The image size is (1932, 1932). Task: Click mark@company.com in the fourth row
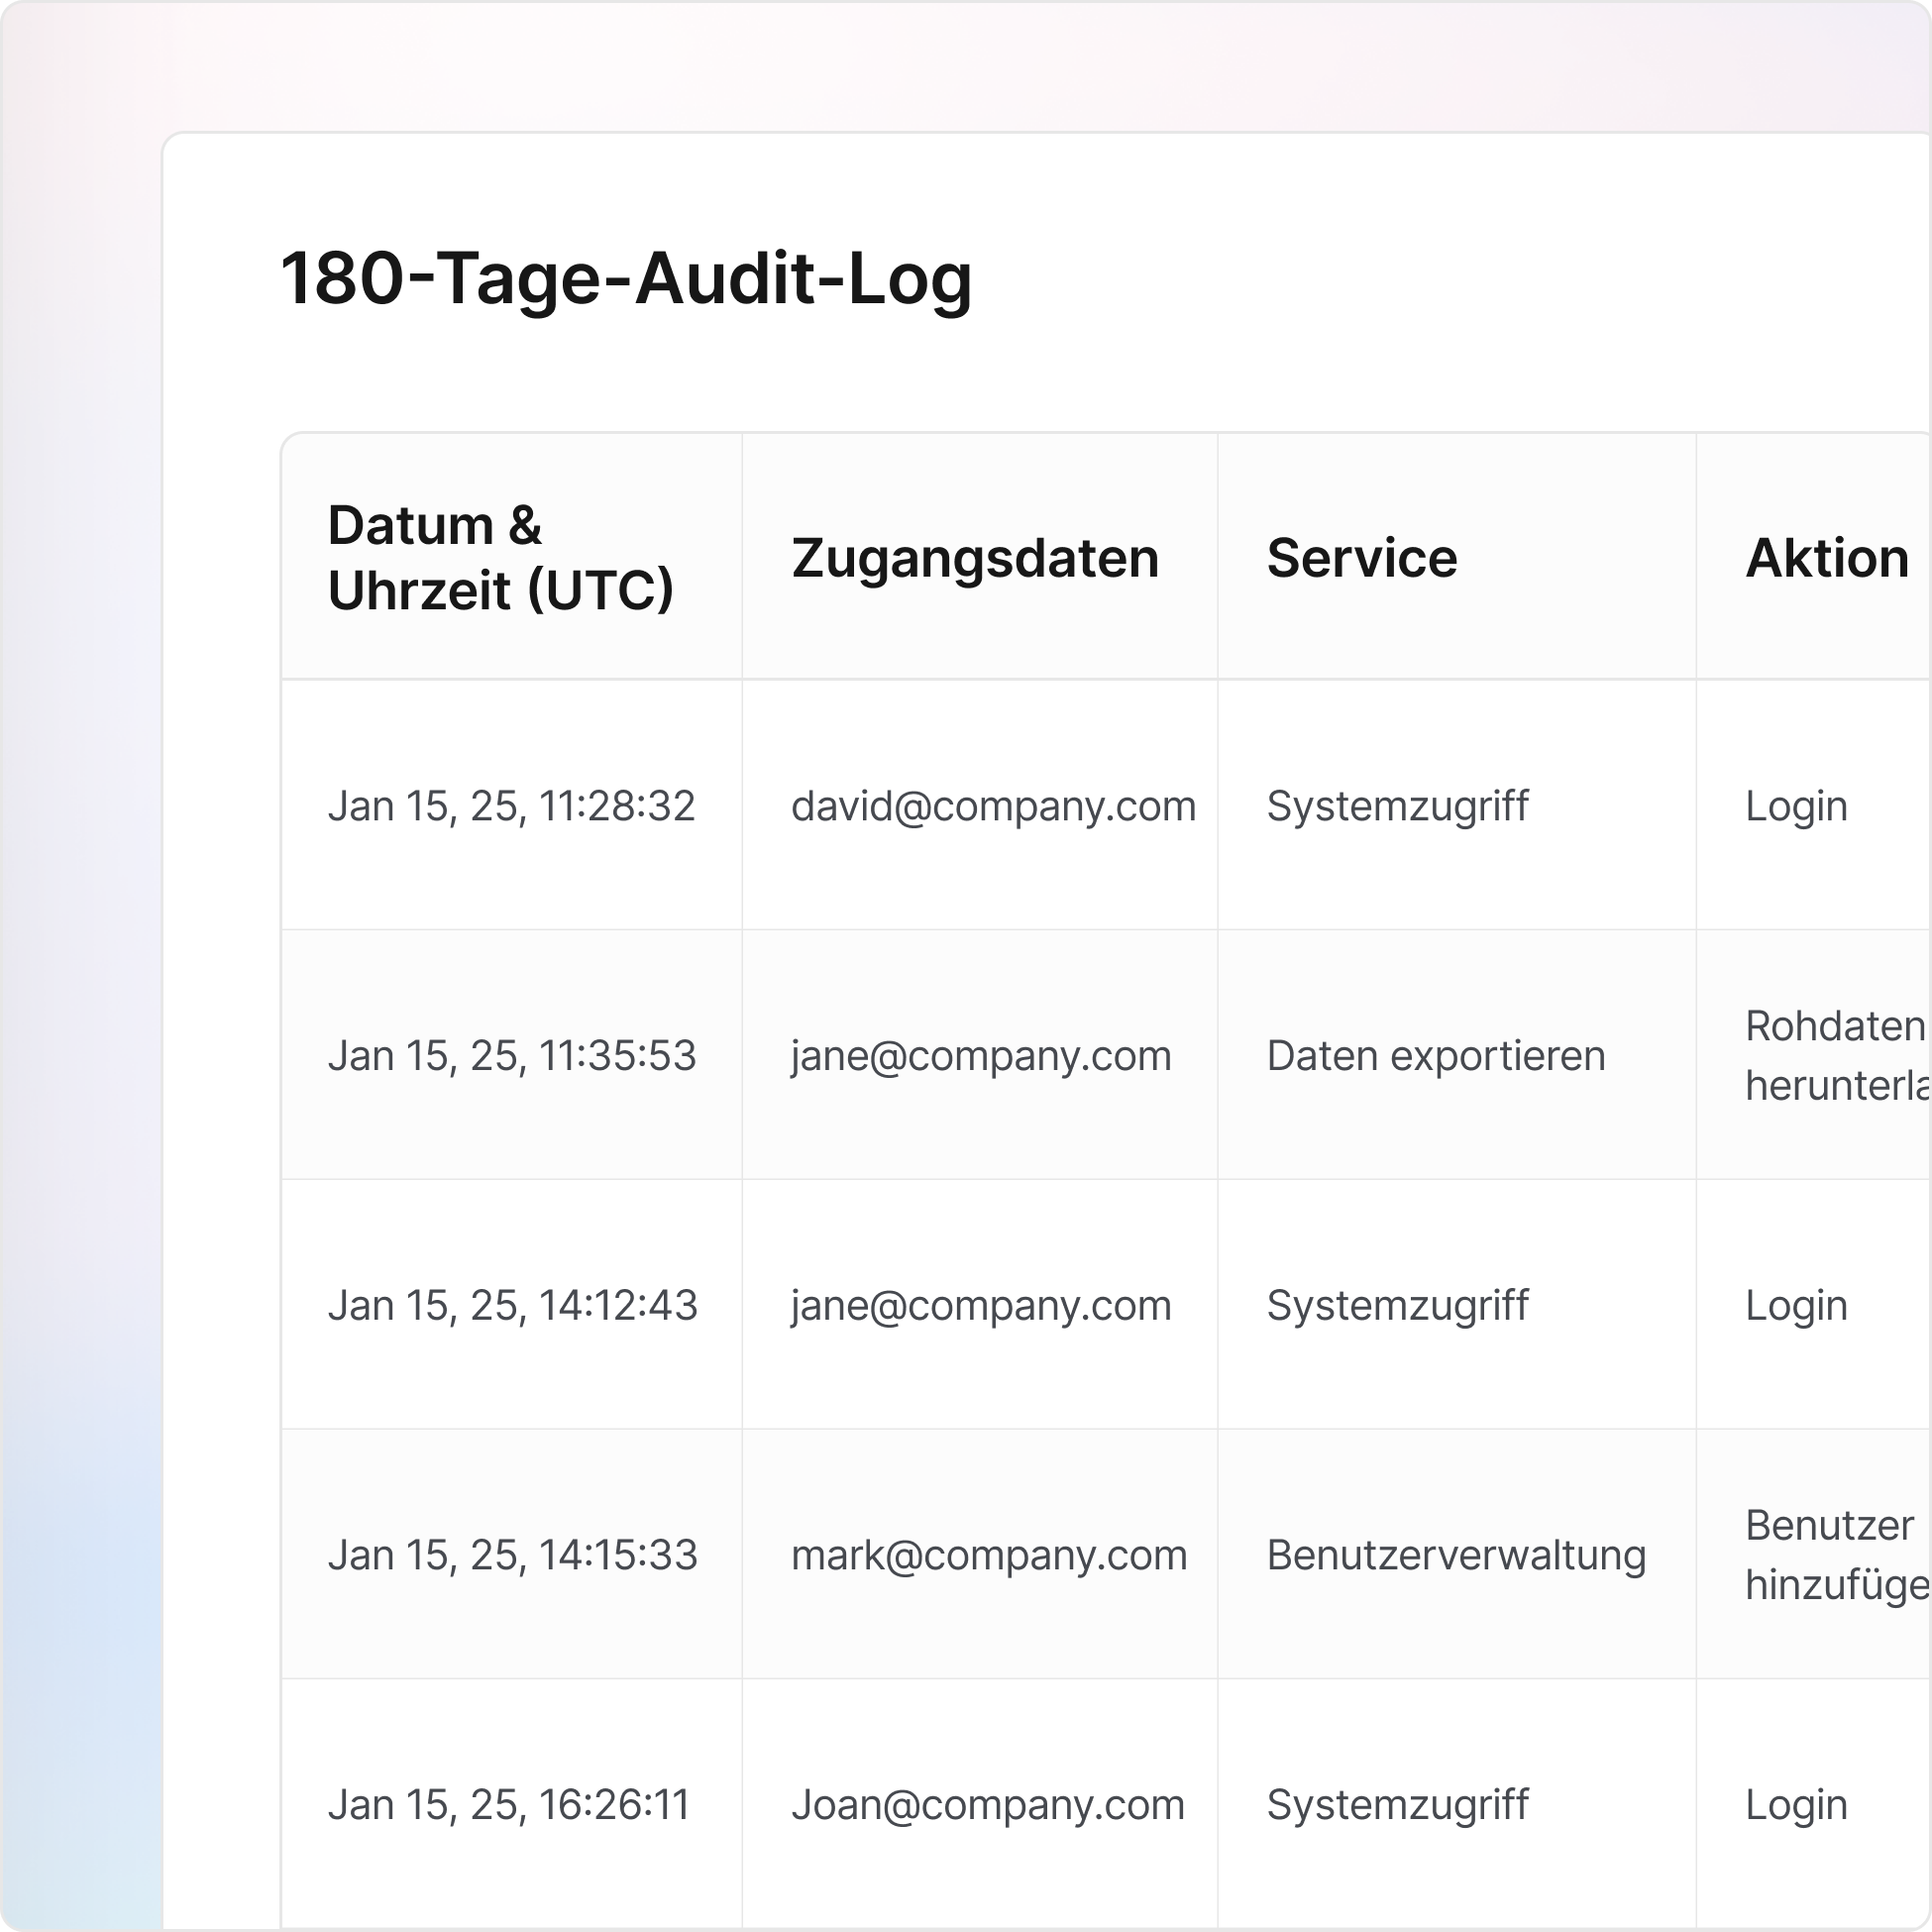pyautogui.click(x=988, y=1555)
